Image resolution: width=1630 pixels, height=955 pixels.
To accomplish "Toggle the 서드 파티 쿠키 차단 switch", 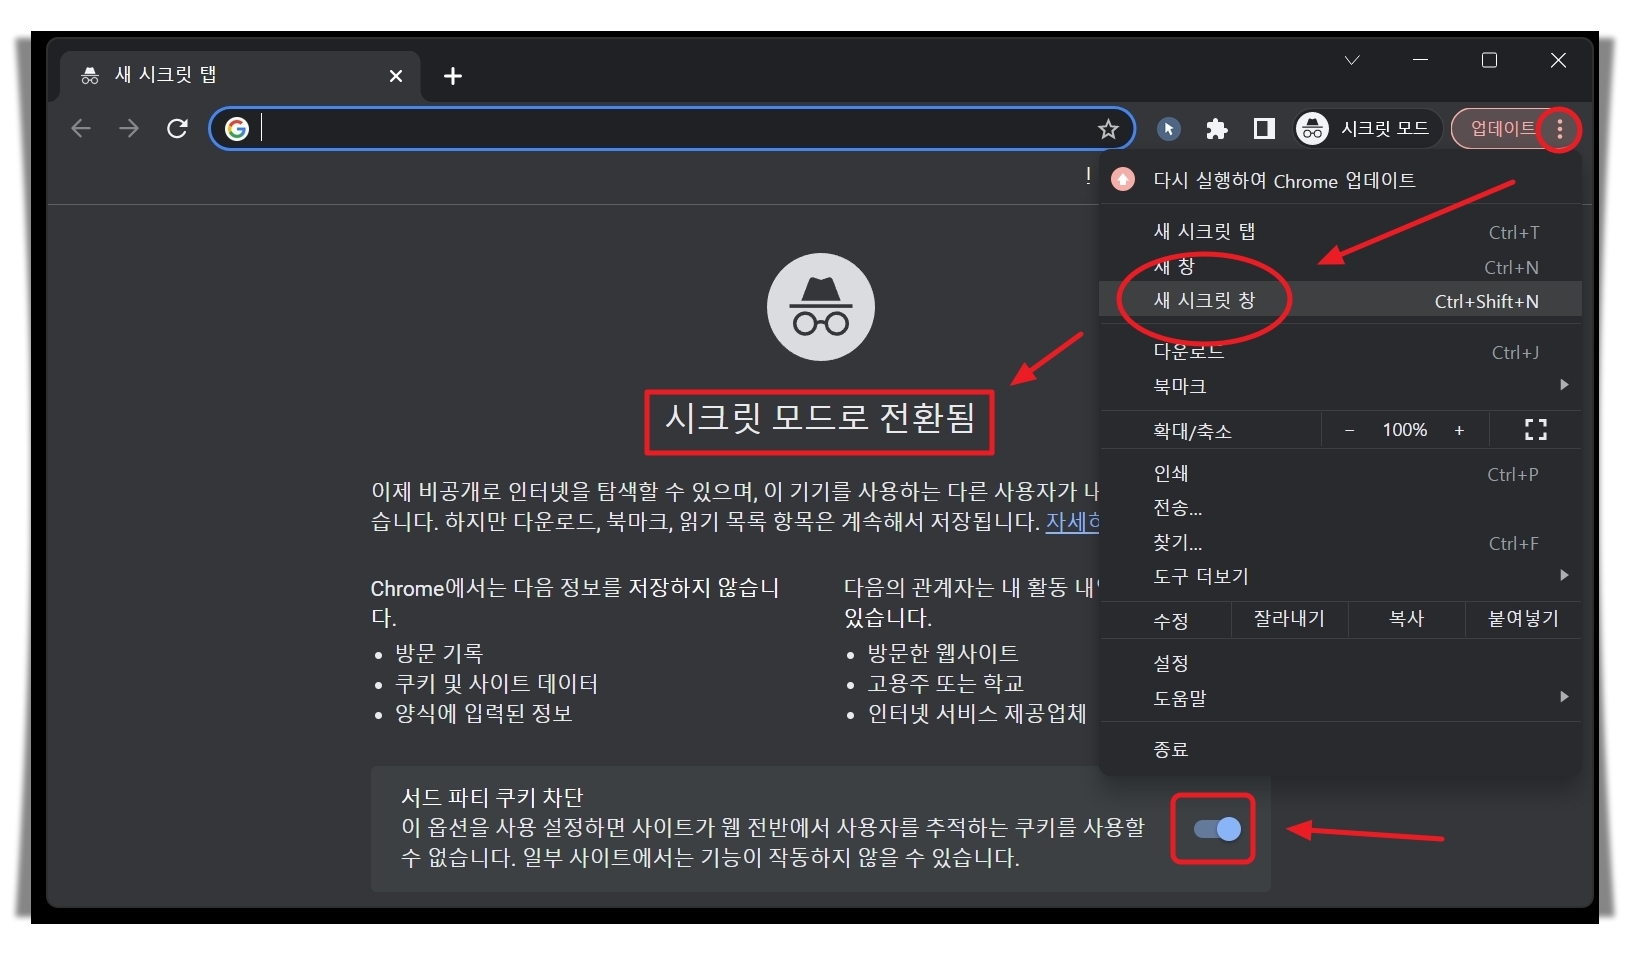I will (x=1217, y=829).
